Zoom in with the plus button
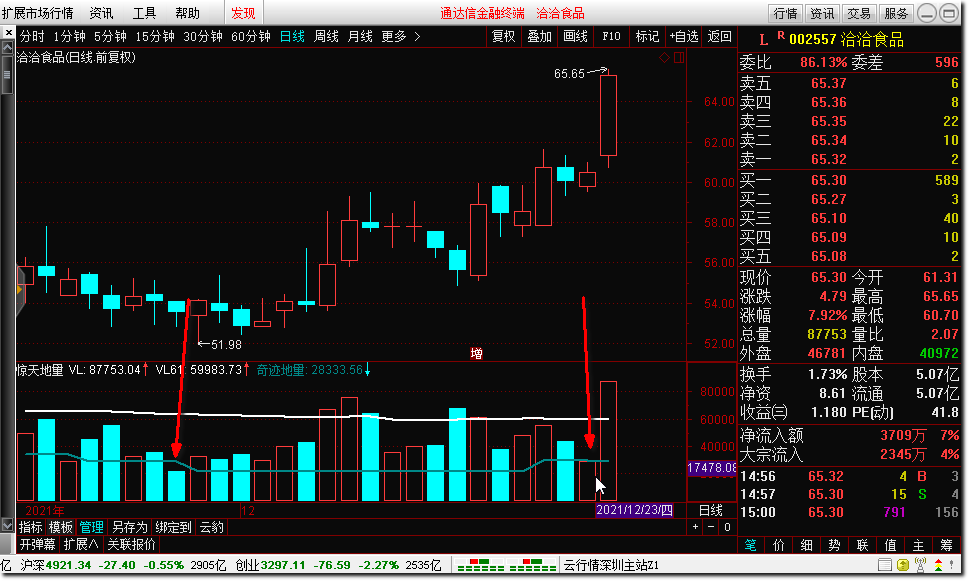970x581 pixels. 696,527
